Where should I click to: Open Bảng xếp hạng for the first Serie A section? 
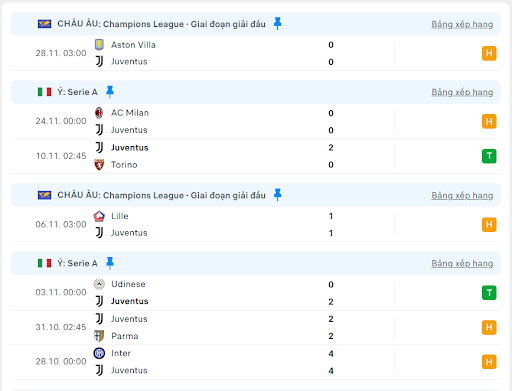point(462,92)
